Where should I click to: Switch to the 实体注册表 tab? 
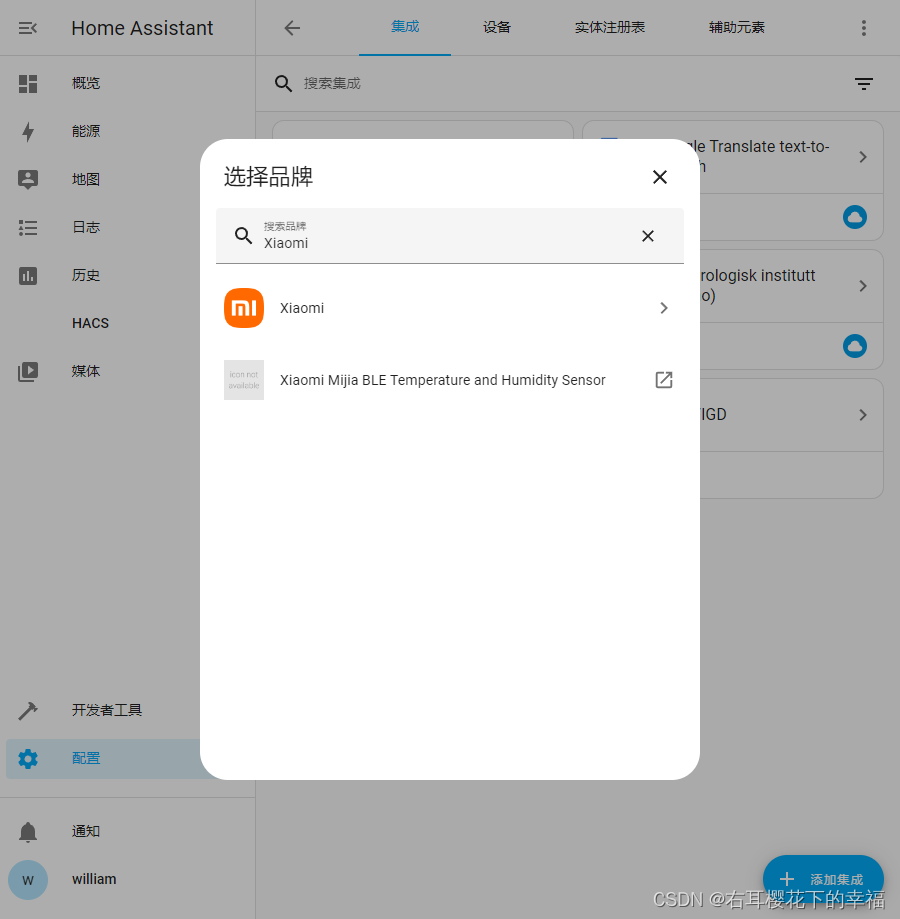coord(609,28)
